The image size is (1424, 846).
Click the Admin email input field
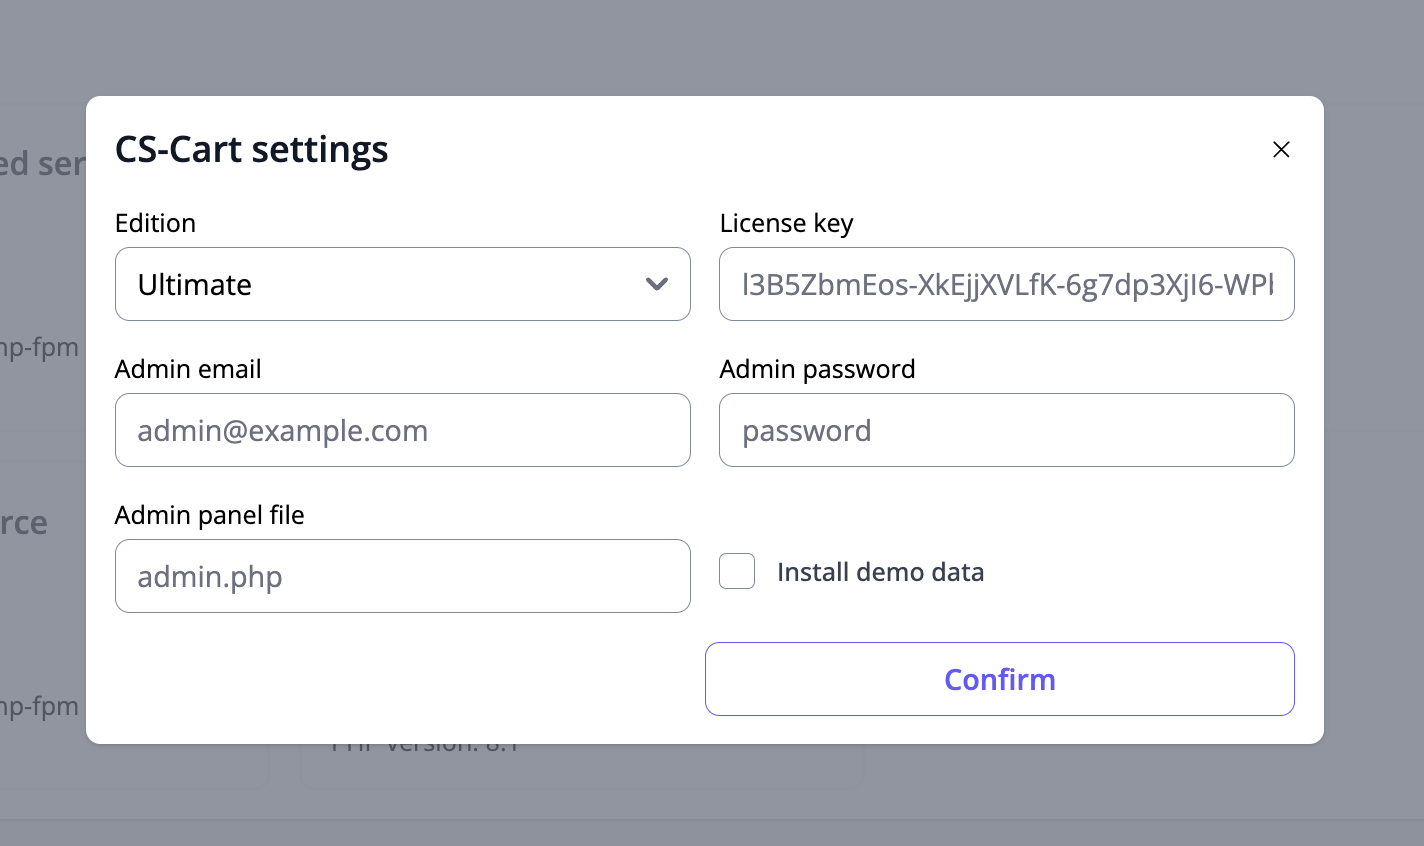pyautogui.click(x=402, y=430)
